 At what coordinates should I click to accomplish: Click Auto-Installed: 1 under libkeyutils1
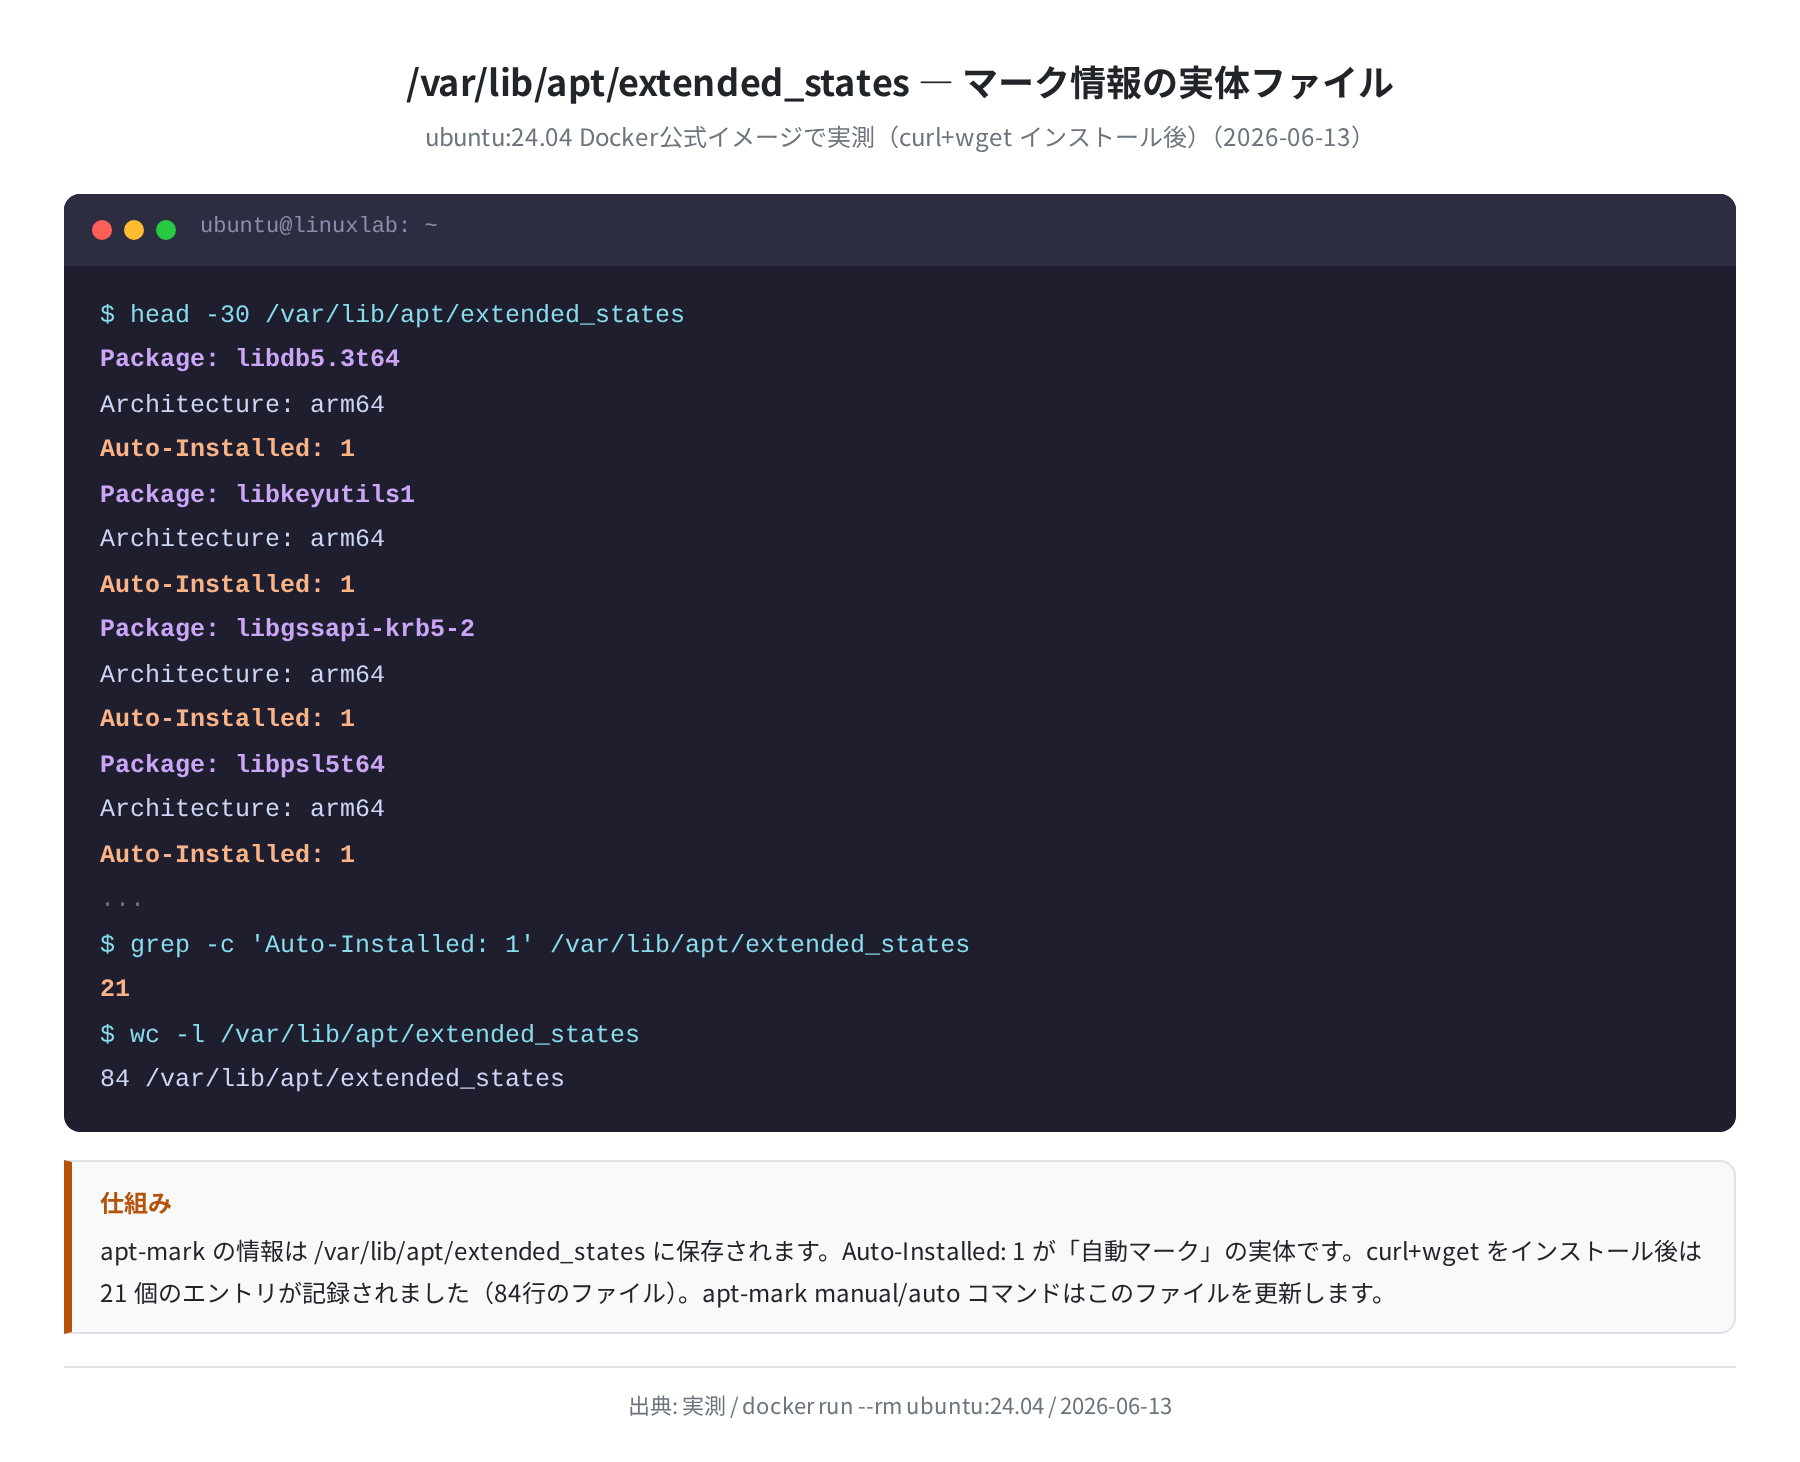point(227,584)
